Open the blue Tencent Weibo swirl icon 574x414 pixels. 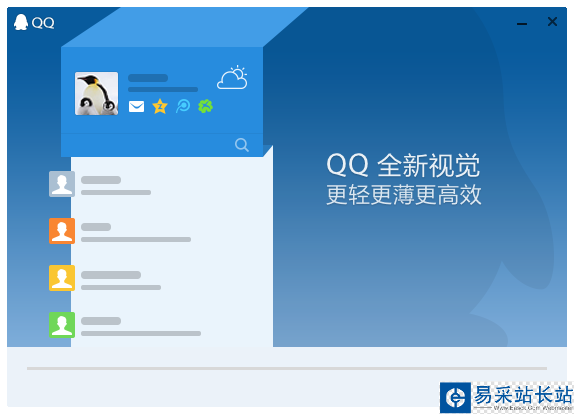pos(183,106)
